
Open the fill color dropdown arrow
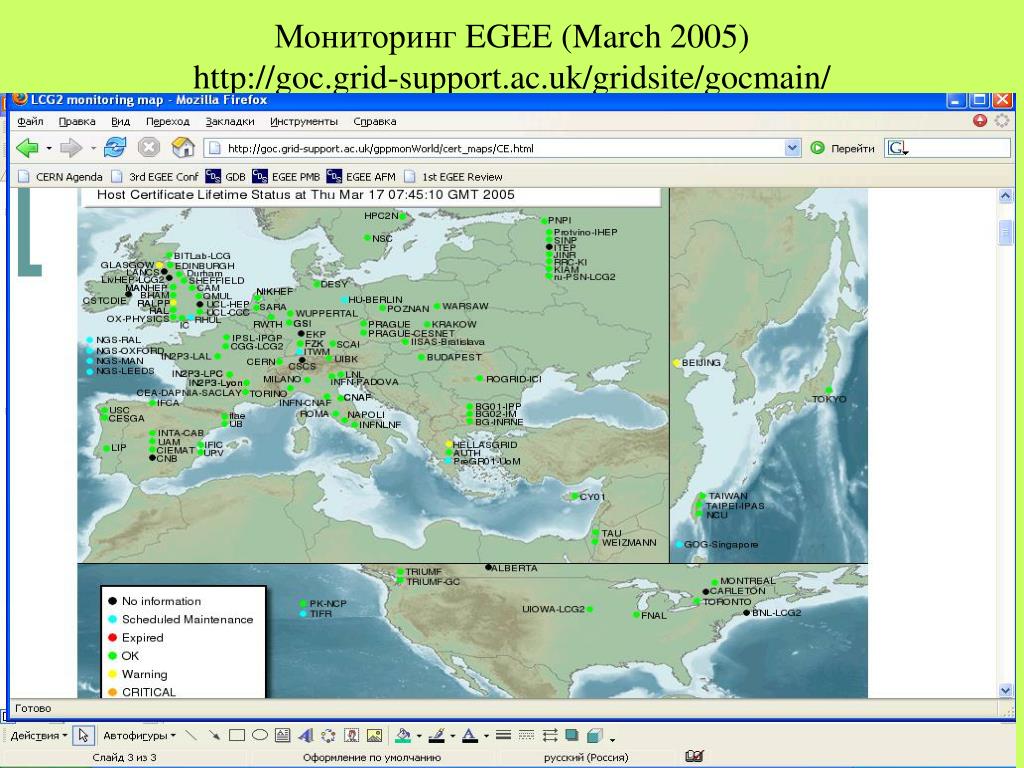(x=419, y=736)
